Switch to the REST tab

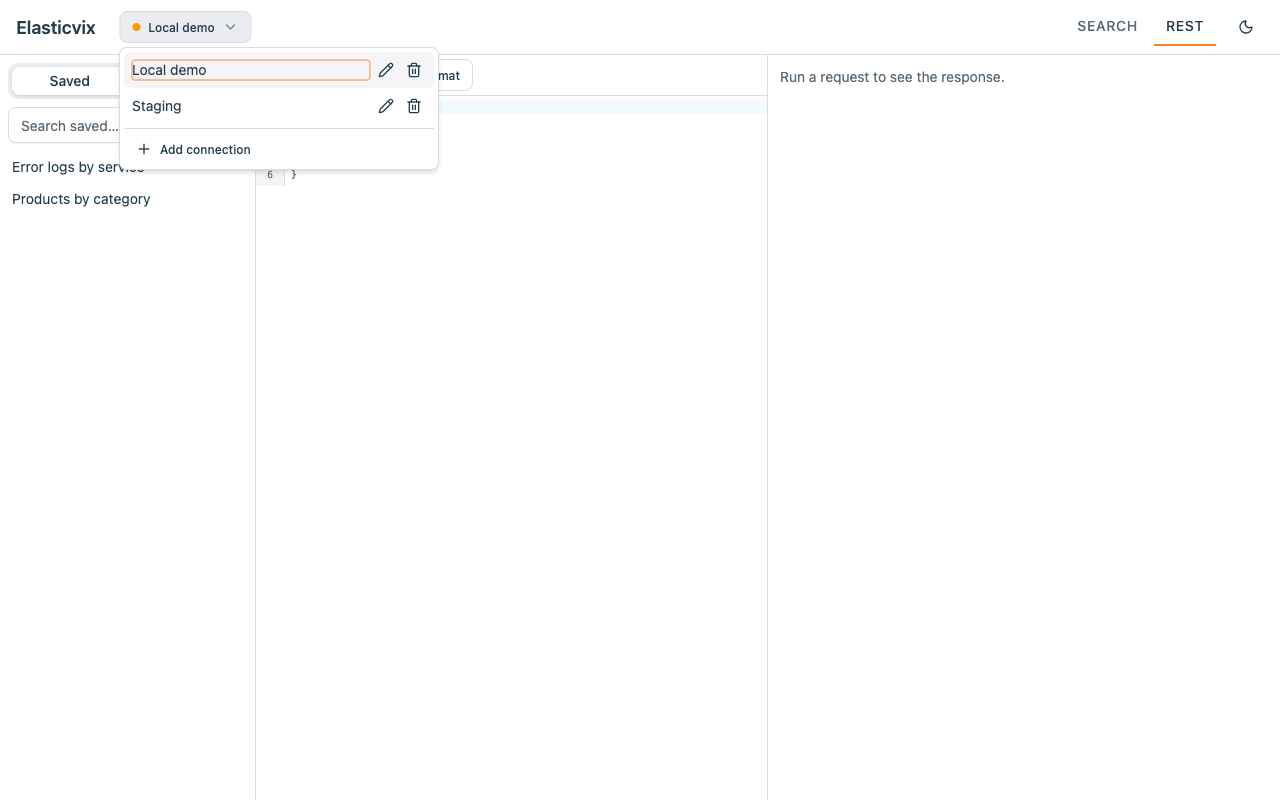[x=1185, y=27]
